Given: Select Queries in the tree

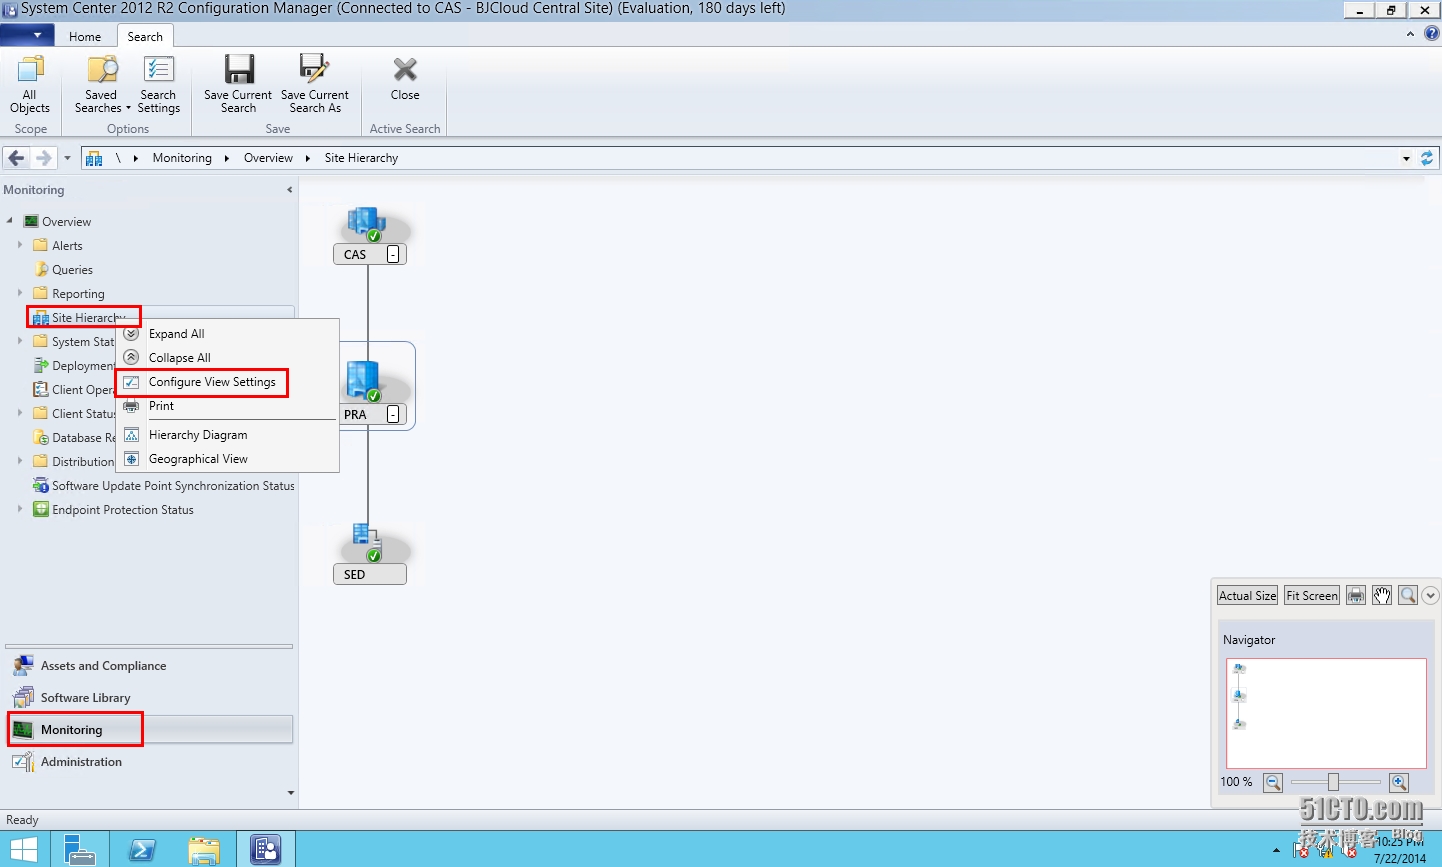Looking at the screenshot, I should (x=72, y=269).
